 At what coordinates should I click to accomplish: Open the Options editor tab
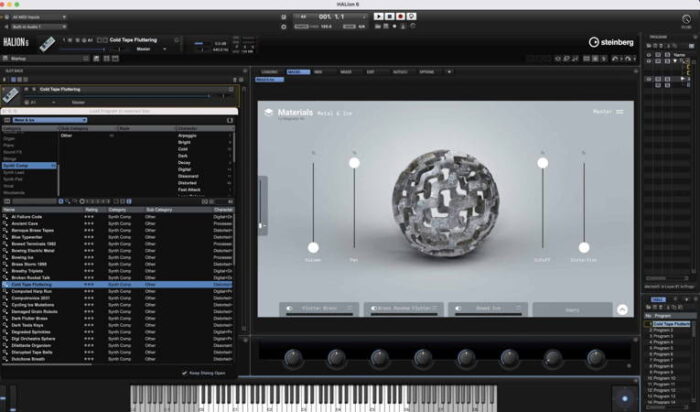[427, 72]
